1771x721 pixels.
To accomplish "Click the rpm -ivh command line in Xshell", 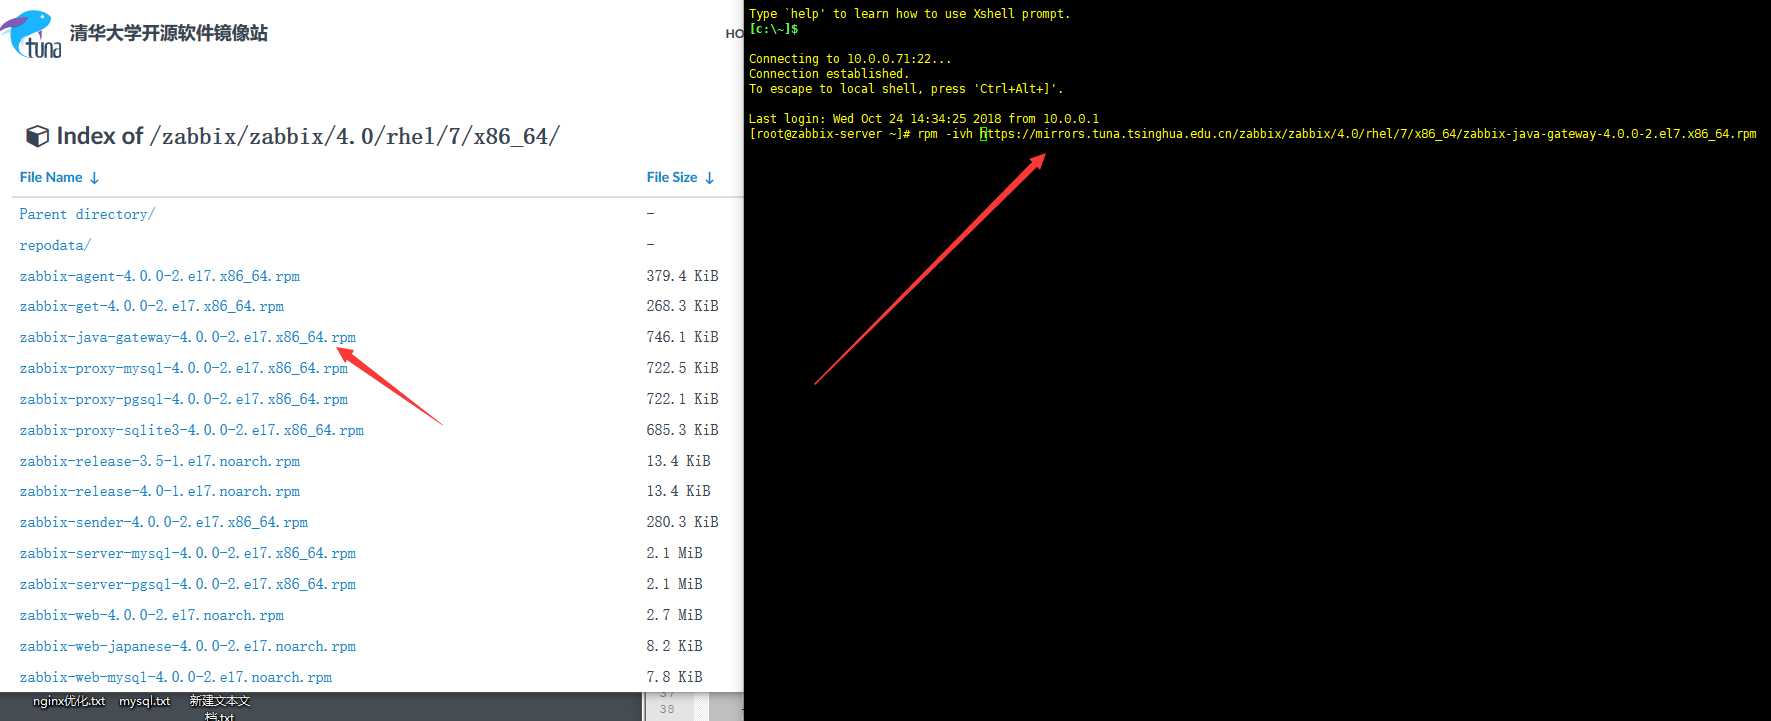I will click(1252, 134).
